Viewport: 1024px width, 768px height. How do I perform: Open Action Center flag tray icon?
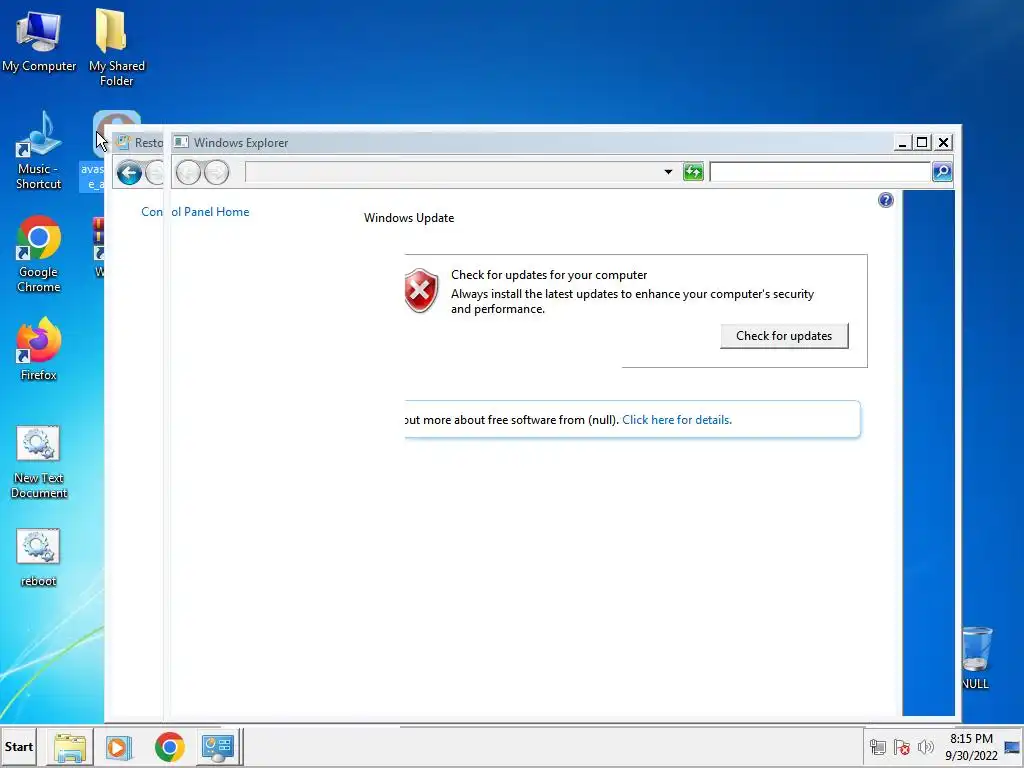[902, 747]
